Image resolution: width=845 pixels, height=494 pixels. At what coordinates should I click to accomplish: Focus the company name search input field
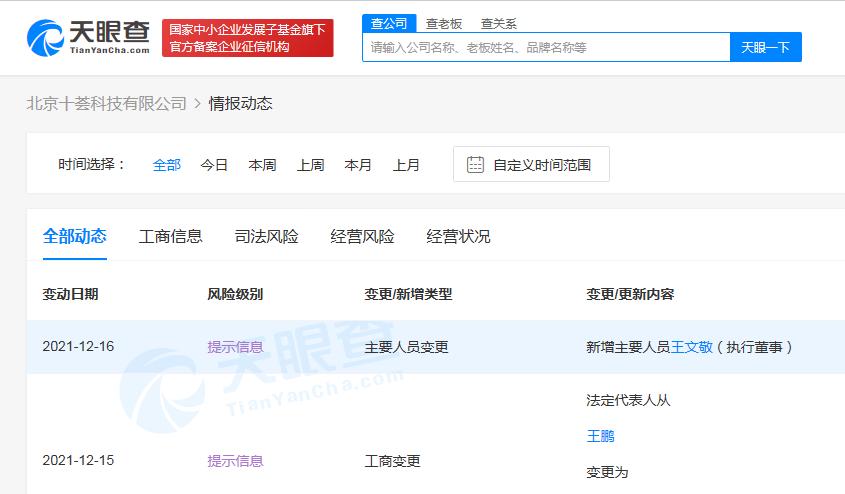click(x=546, y=47)
